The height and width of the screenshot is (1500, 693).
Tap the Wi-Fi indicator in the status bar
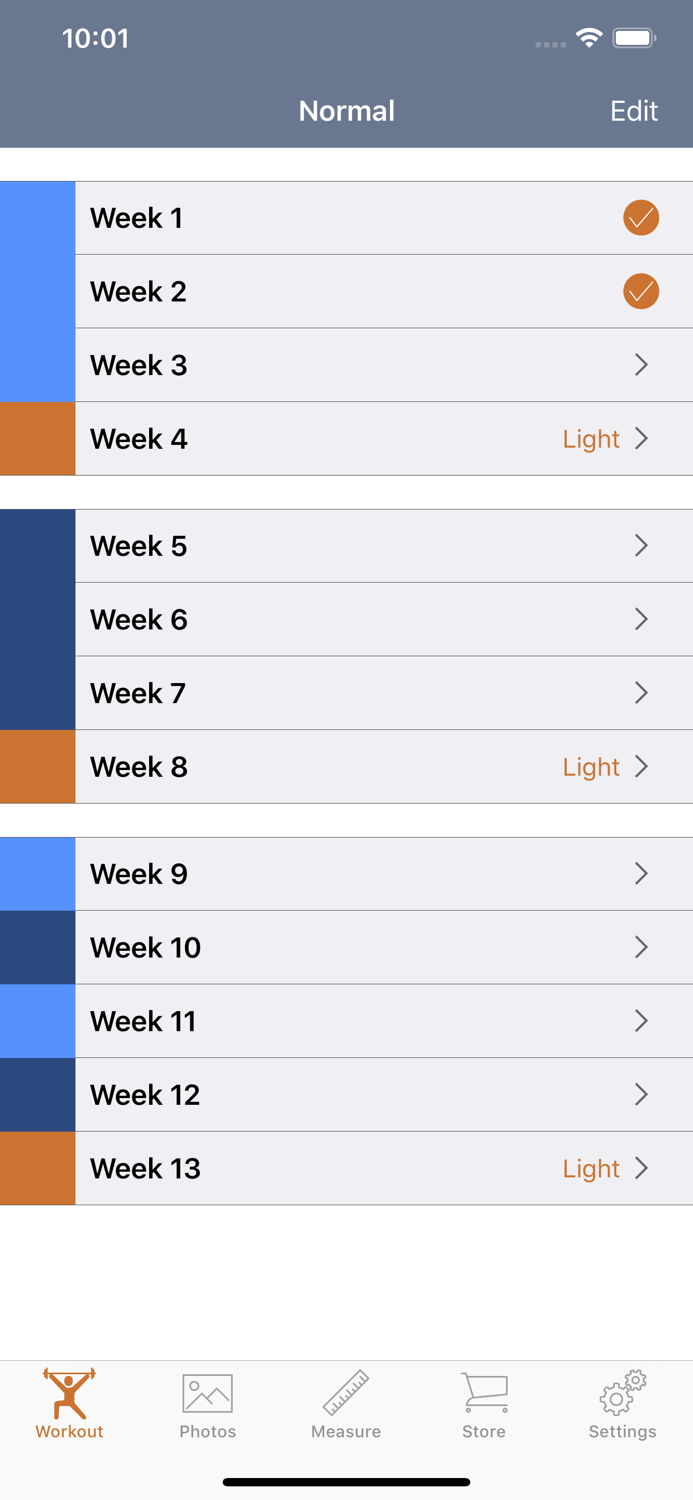[588, 38]
